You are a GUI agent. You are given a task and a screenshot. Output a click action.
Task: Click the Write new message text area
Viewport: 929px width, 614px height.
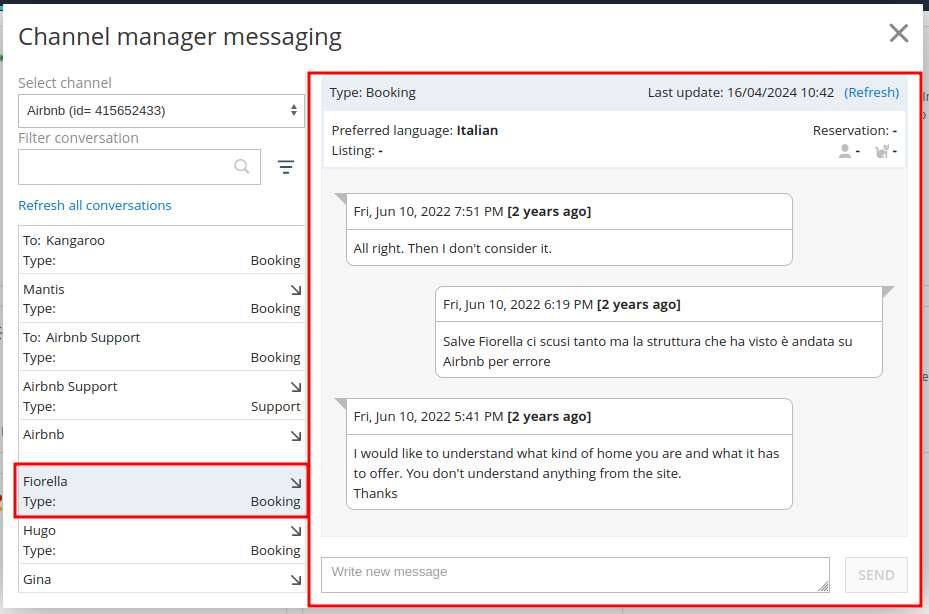click(575, 575)
